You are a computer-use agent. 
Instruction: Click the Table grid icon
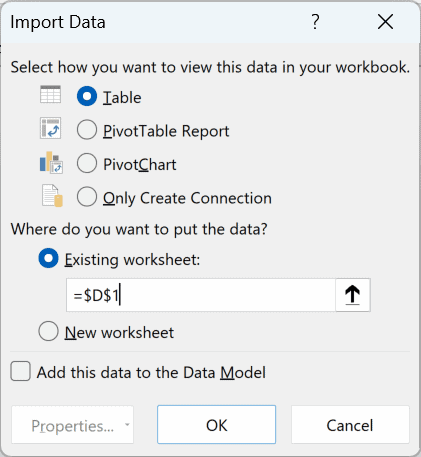tap(50, 94)
